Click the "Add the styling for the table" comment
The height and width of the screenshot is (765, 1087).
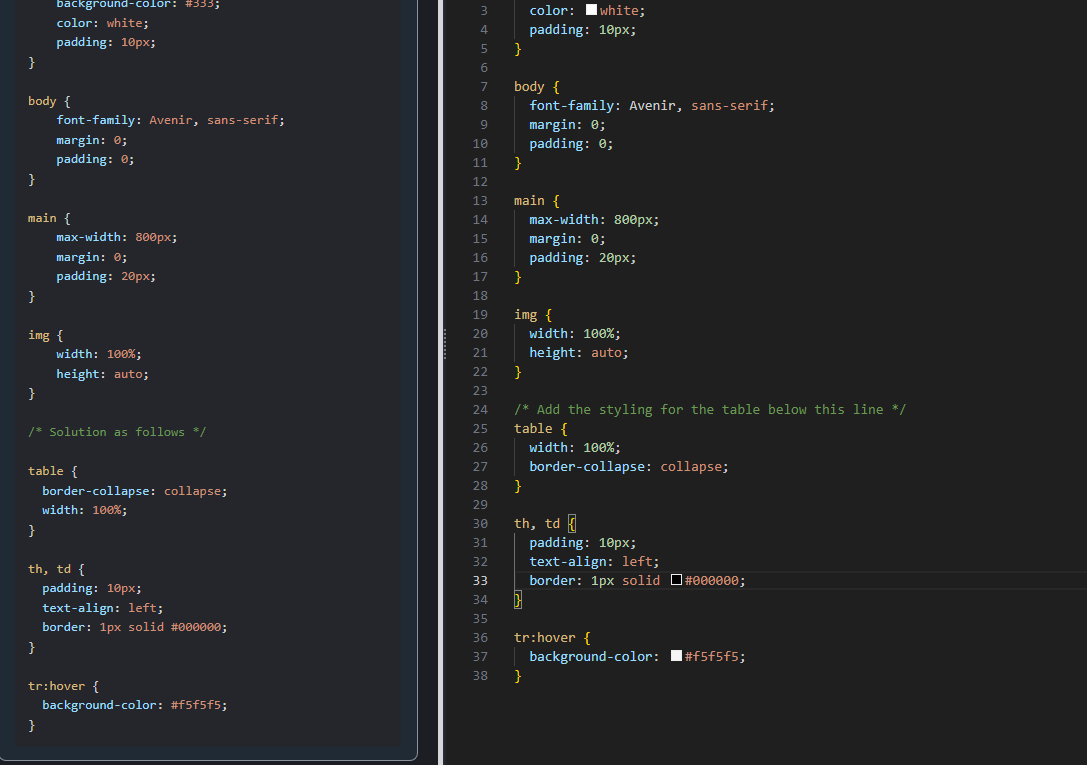tap(710, 410)
